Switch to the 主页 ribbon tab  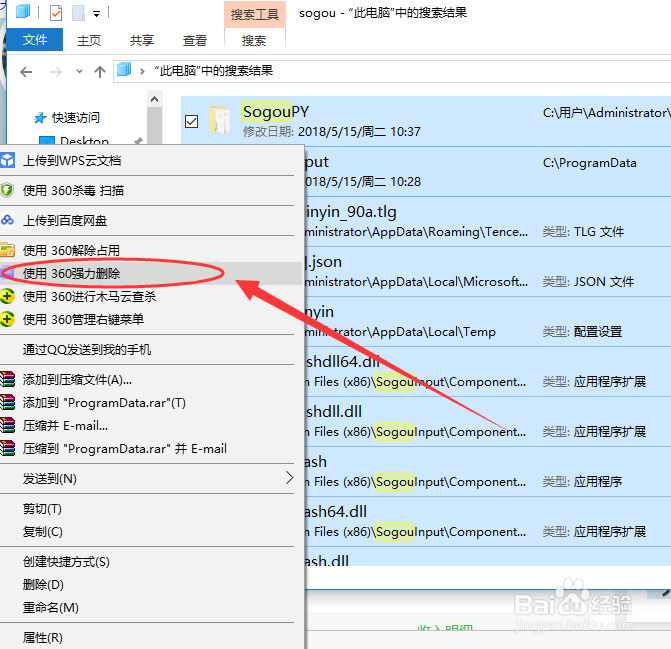89,41
